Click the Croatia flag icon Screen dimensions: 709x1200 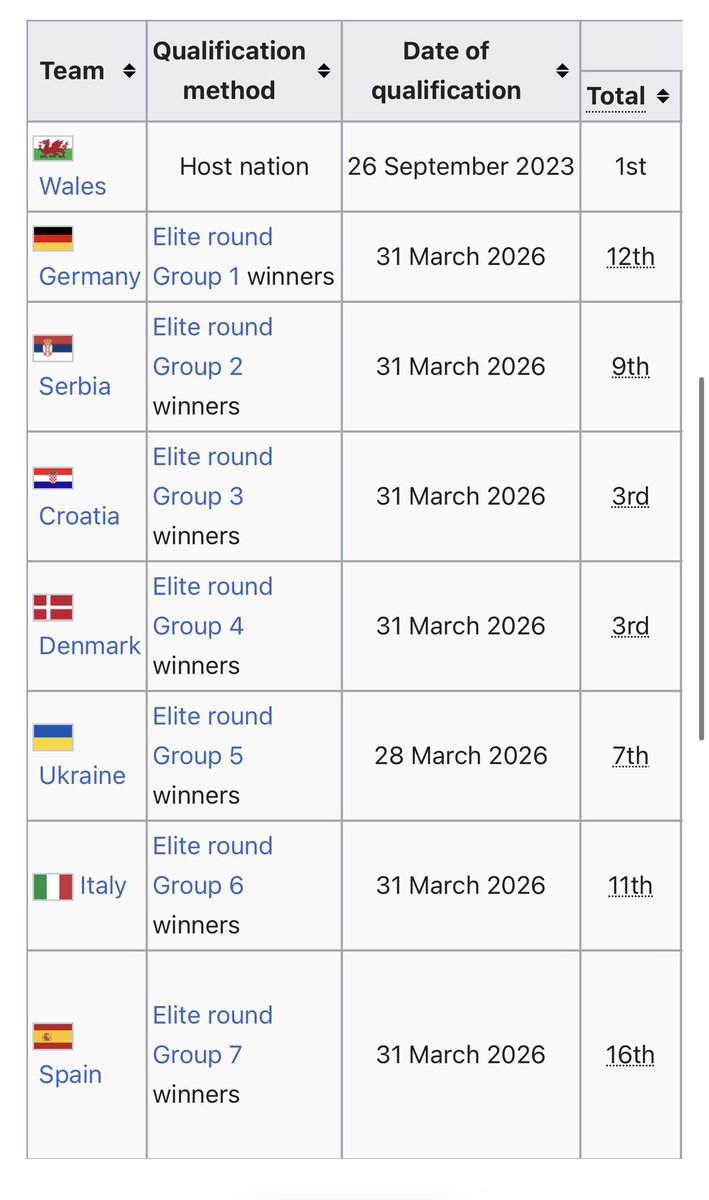pos(53,478)
